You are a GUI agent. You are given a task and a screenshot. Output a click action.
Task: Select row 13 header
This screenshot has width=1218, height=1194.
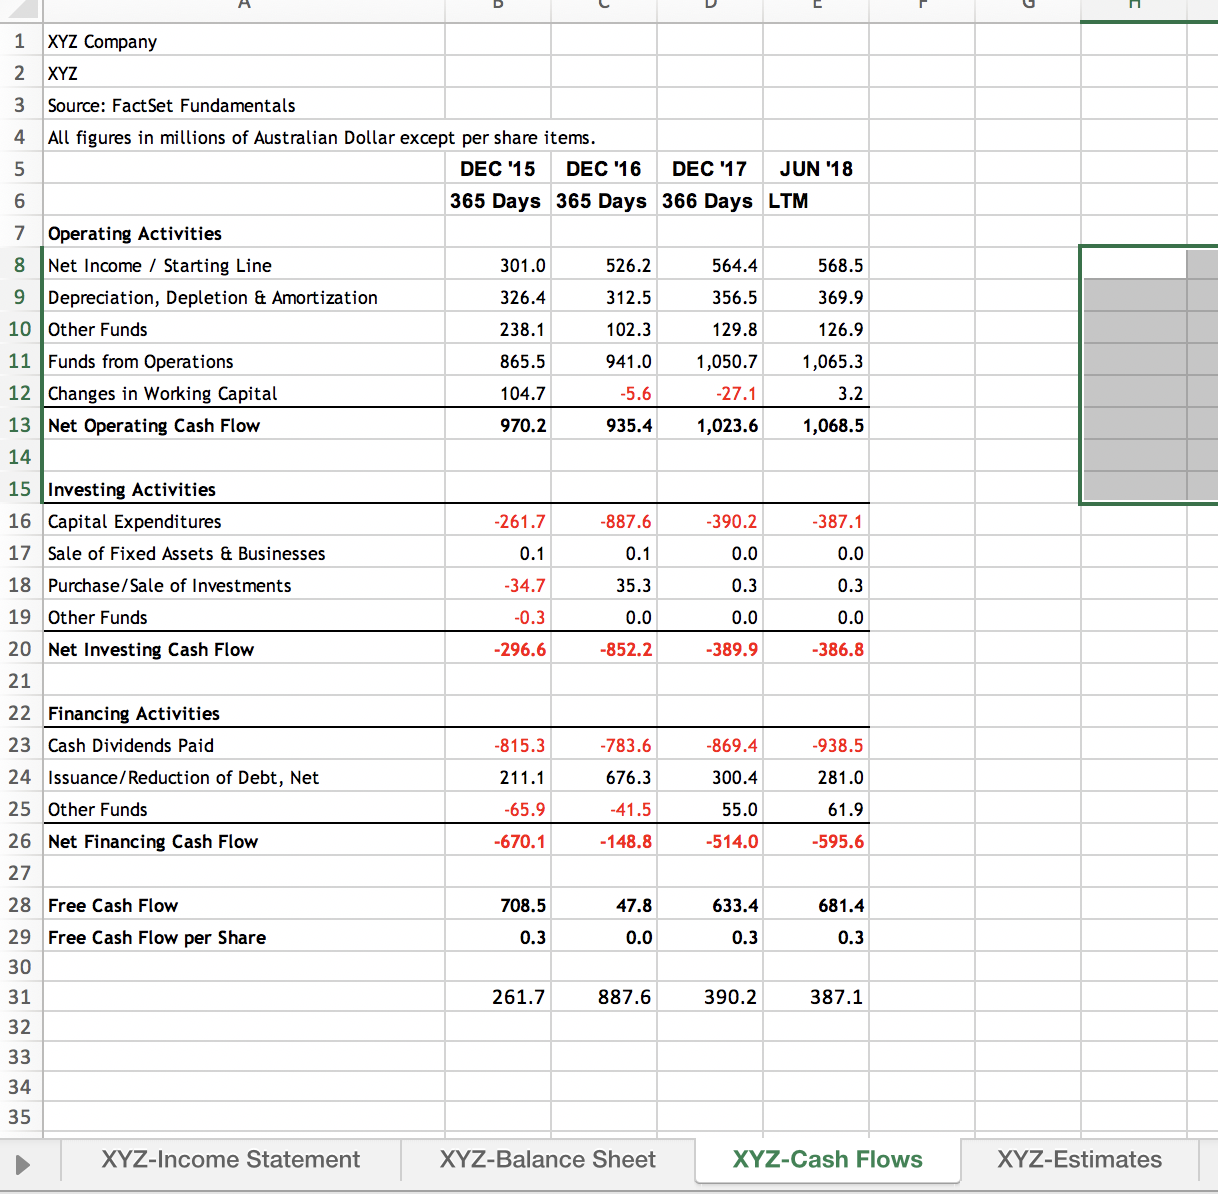(20, 424)
